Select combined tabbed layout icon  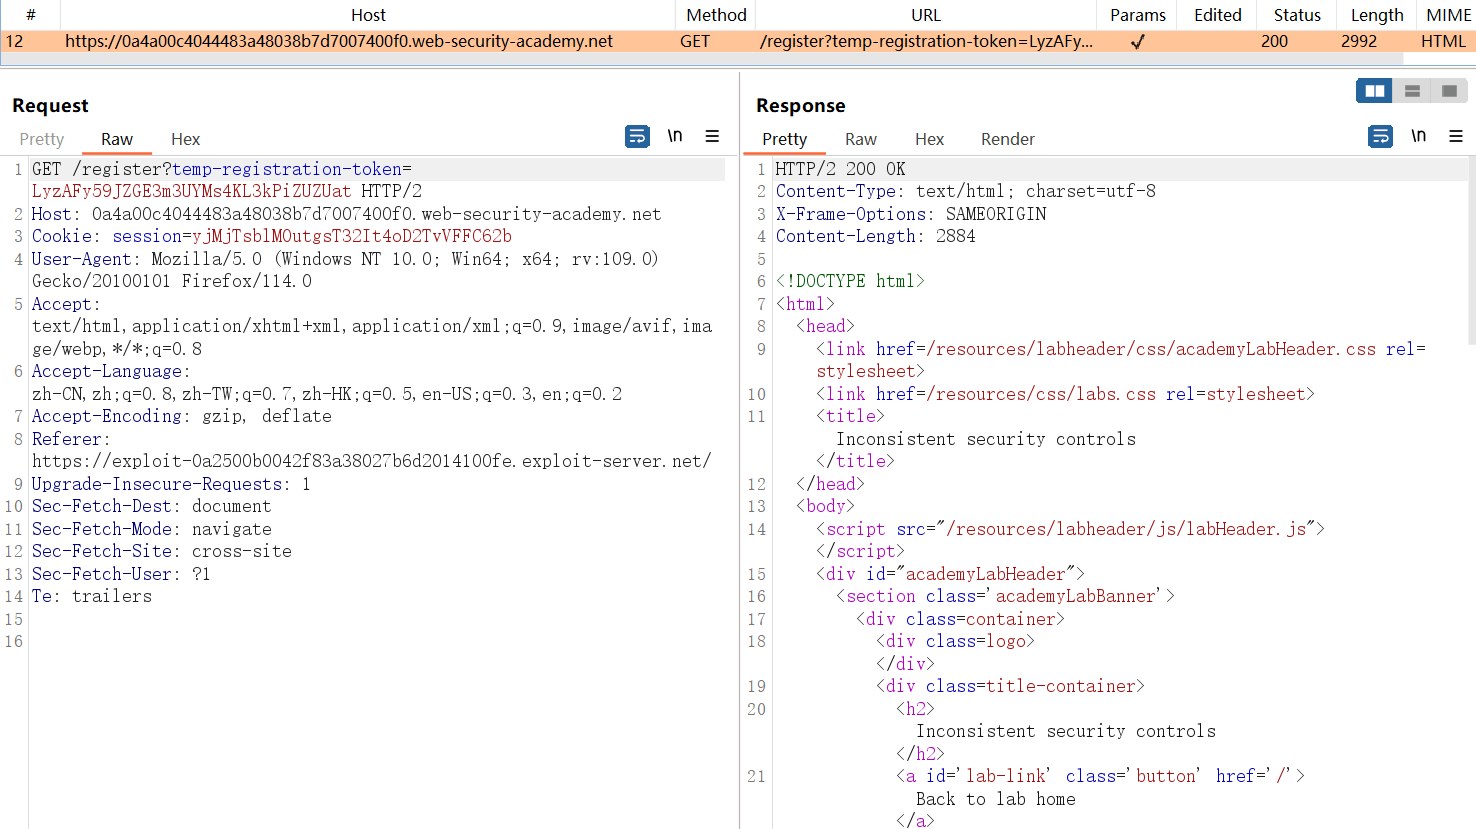1449,91
